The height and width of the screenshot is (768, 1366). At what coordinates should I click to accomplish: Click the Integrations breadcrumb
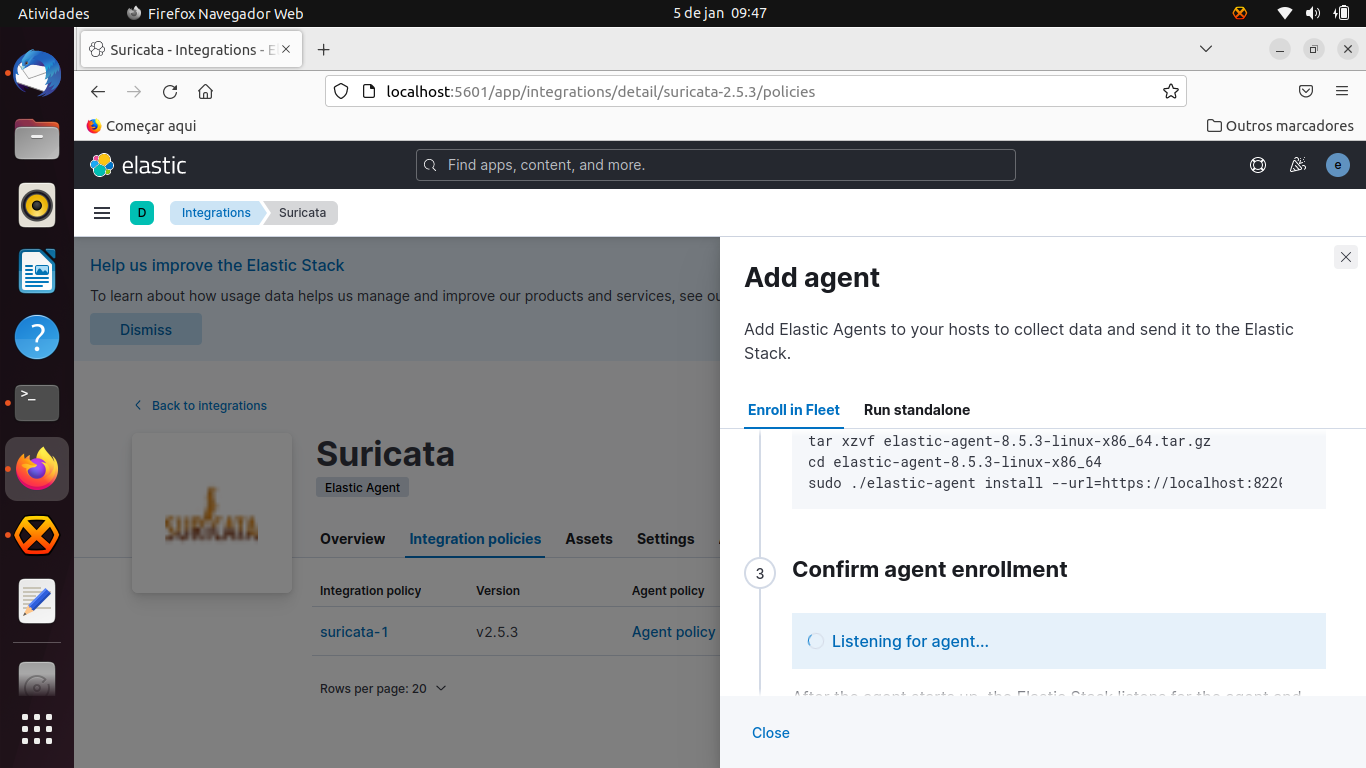pyautogui.click(x=216, y=213)
